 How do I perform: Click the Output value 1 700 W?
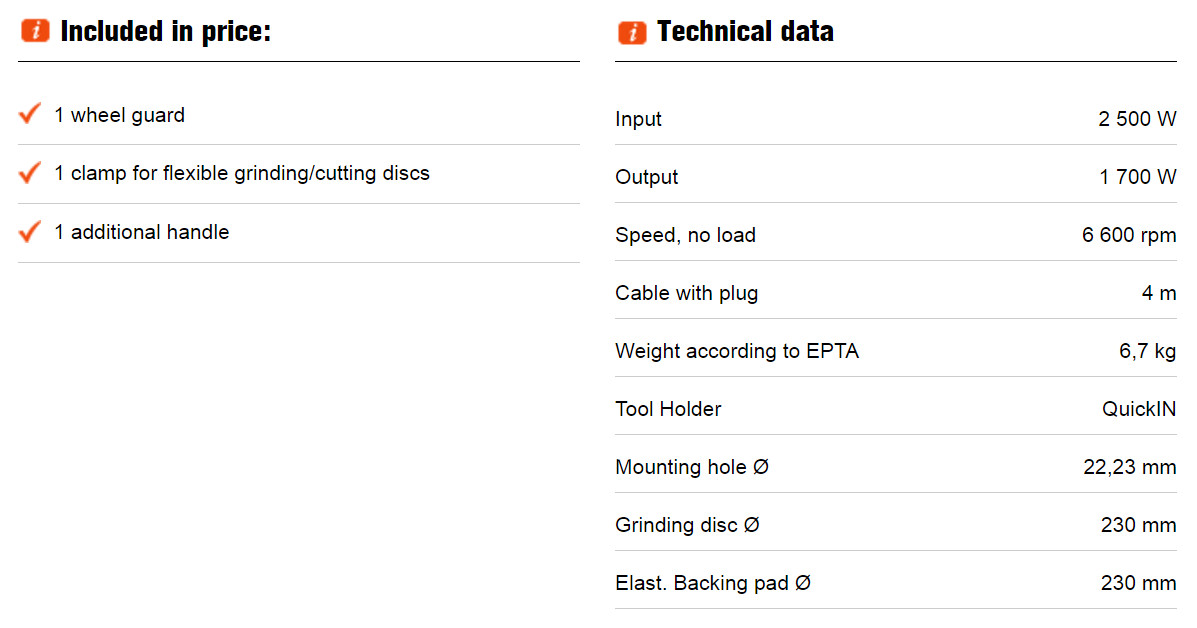(1137, 177)
